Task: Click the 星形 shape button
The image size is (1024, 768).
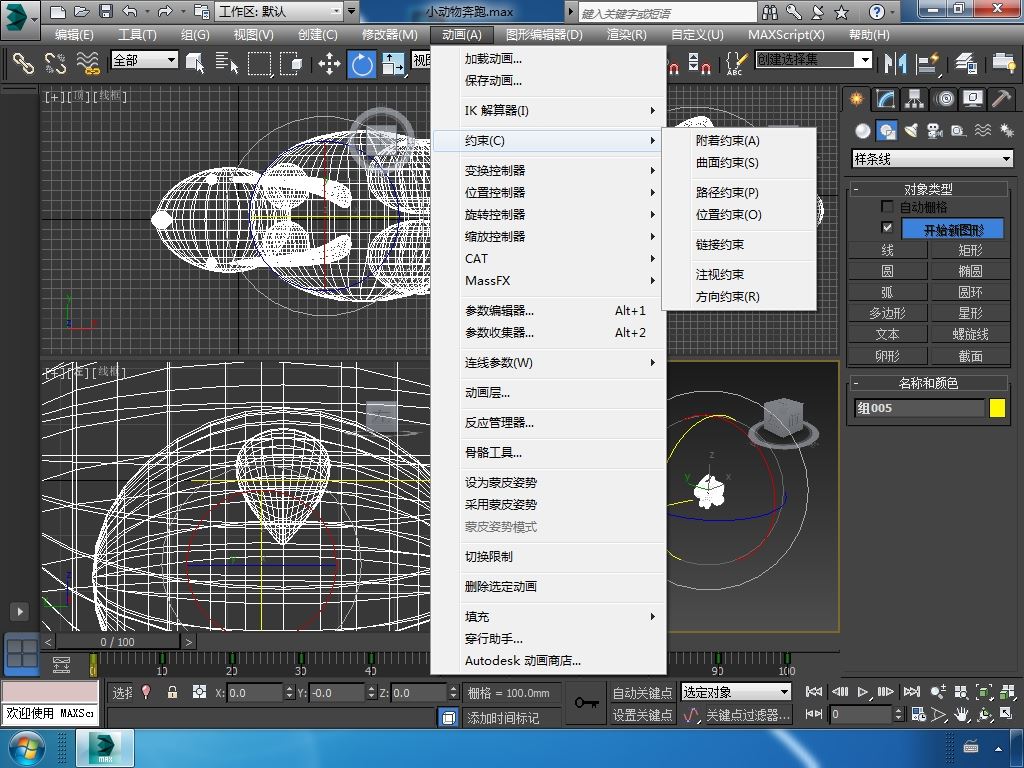Action: click(970, 313)
